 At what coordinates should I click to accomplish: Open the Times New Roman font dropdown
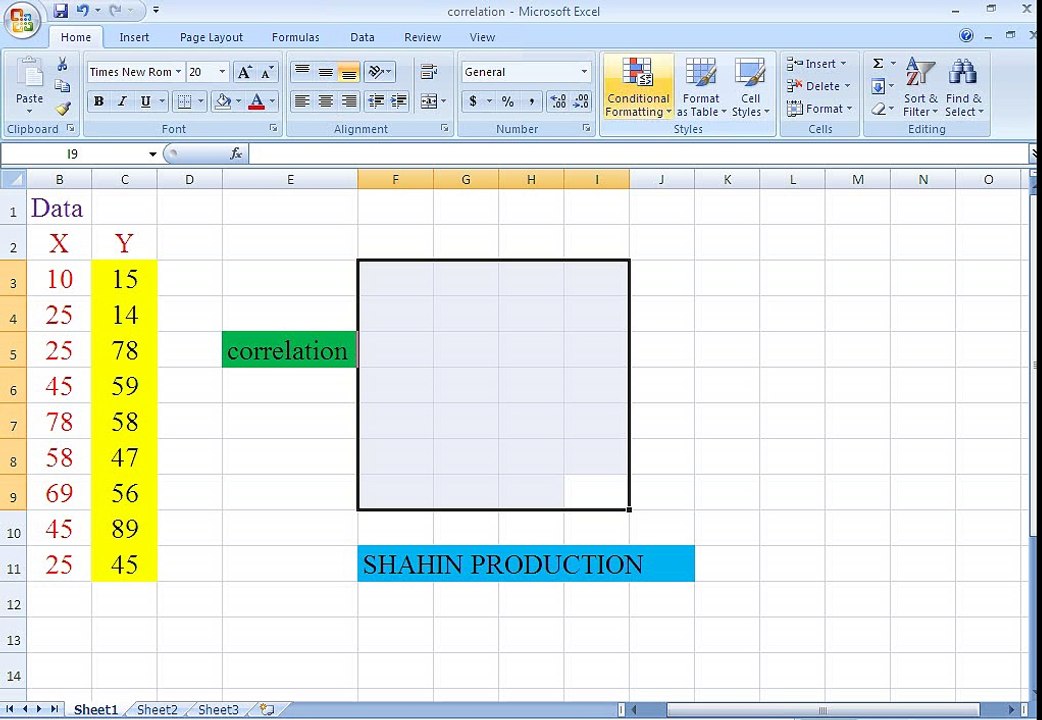coord(178,72)
